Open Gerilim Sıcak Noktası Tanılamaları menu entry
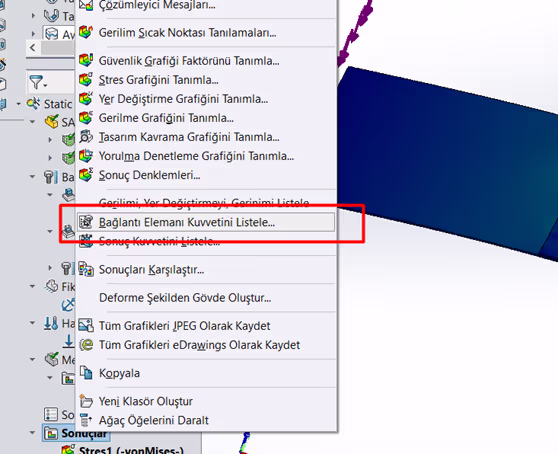558x454 pixels. click(206, 33)
